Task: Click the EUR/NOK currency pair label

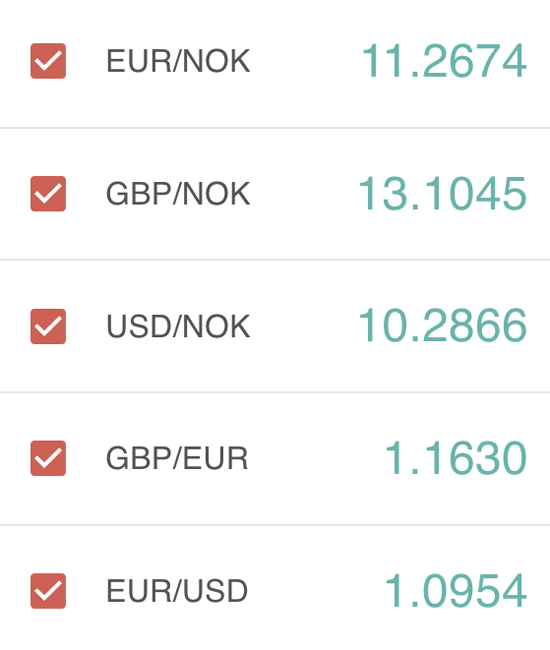Action: coord(178,61)
